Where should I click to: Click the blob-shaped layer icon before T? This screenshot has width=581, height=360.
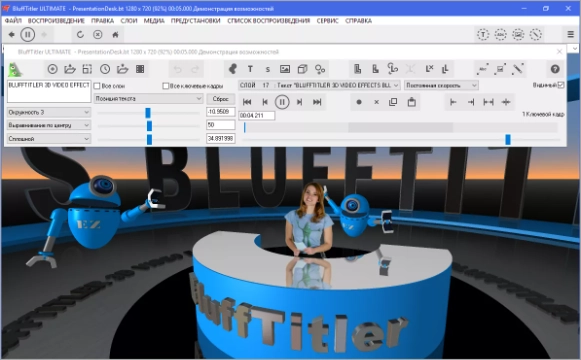pos(233,69)
